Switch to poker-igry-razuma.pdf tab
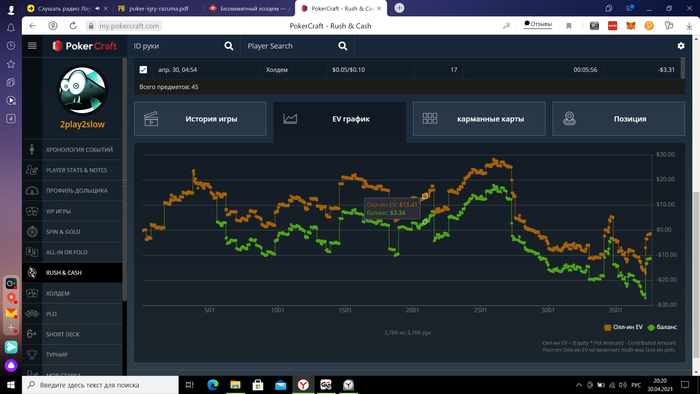This screenshot has width=700, height=394. point(158,8)
